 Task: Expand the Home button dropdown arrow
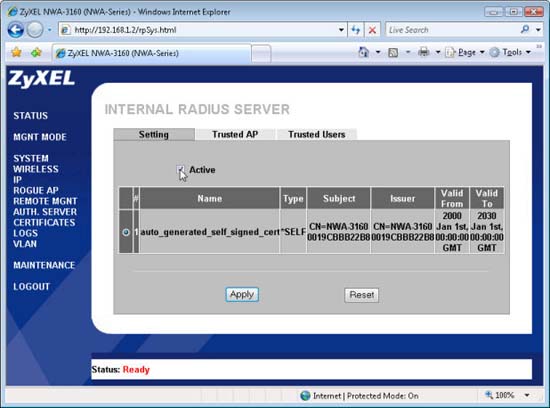point(378,52)
